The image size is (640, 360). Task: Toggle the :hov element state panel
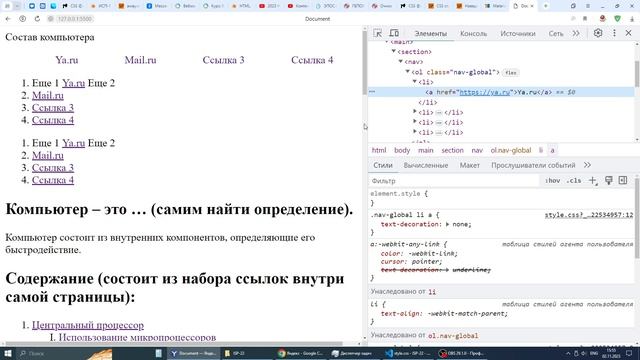(552, 180)
